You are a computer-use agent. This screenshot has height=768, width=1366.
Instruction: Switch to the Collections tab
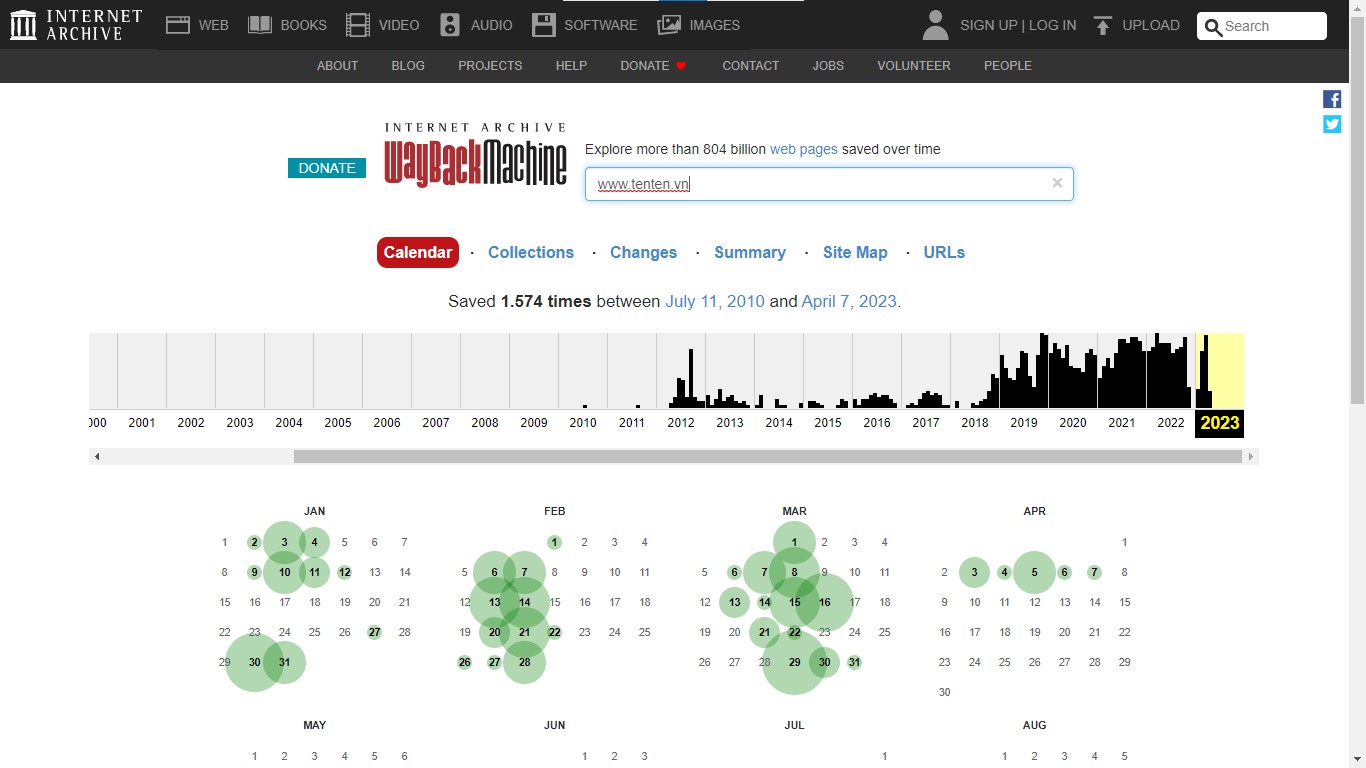tap(531, 253)
